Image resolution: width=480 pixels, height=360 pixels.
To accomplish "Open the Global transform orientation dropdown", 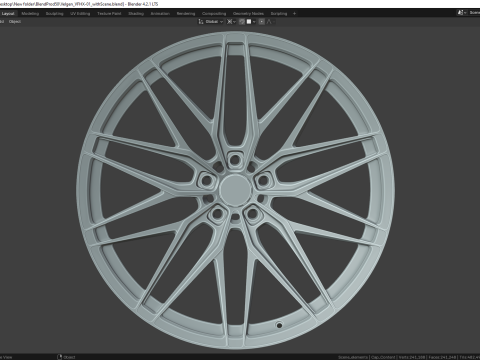I will [x=214, y=22].
